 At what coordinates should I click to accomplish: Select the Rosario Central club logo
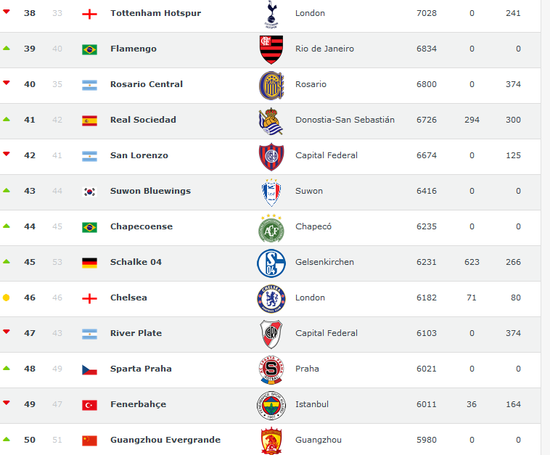[271, 85]
